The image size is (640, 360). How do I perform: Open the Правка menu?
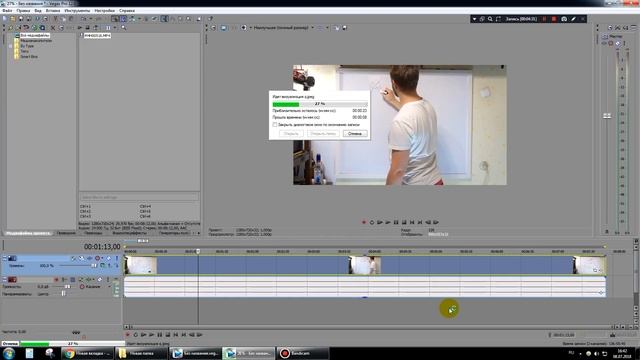(x=23, y=11)
